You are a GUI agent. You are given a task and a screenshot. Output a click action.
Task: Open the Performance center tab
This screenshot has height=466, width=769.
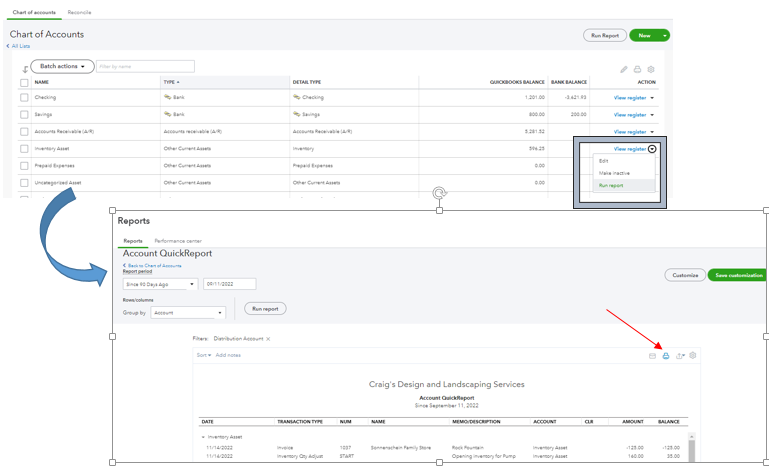[x=178, y=241]
